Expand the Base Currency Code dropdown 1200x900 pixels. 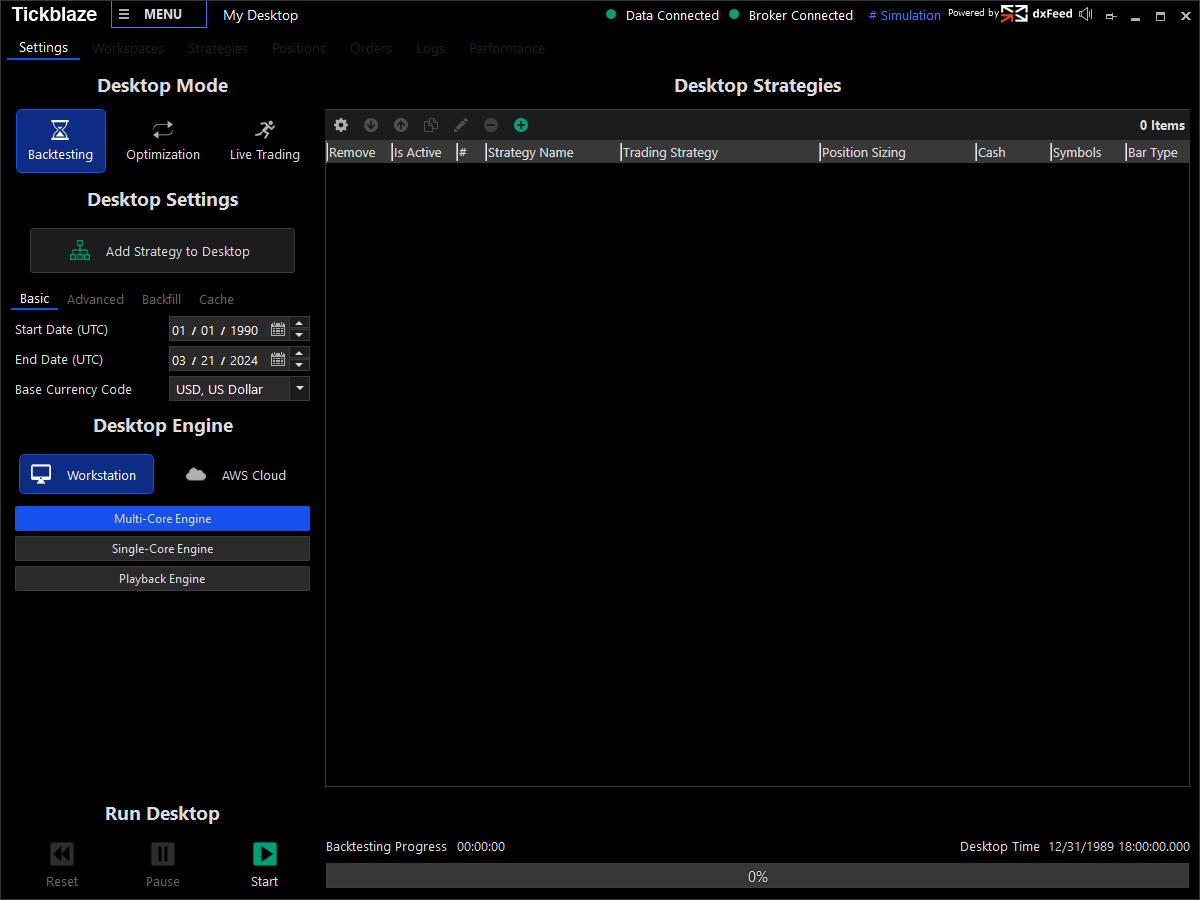tap(299, 389)
